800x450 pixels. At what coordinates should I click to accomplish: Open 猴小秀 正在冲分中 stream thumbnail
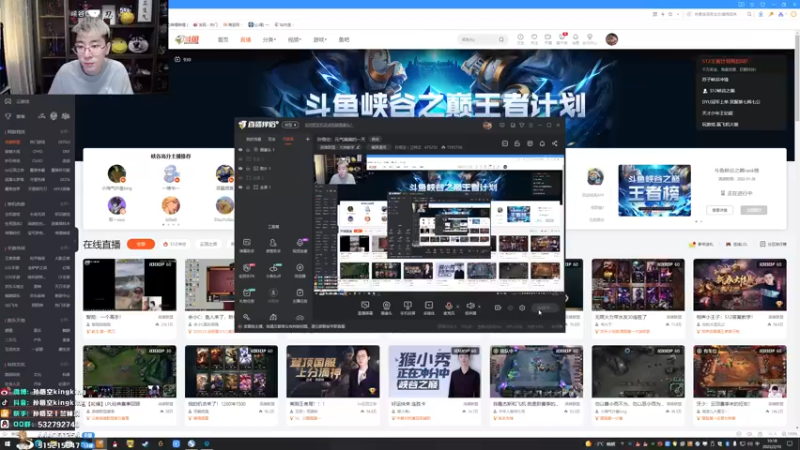tap(434, 371)
